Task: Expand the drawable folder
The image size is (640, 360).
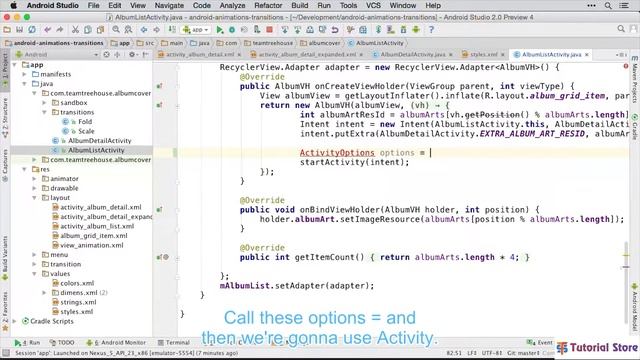Action: click(x=34, y=188)
